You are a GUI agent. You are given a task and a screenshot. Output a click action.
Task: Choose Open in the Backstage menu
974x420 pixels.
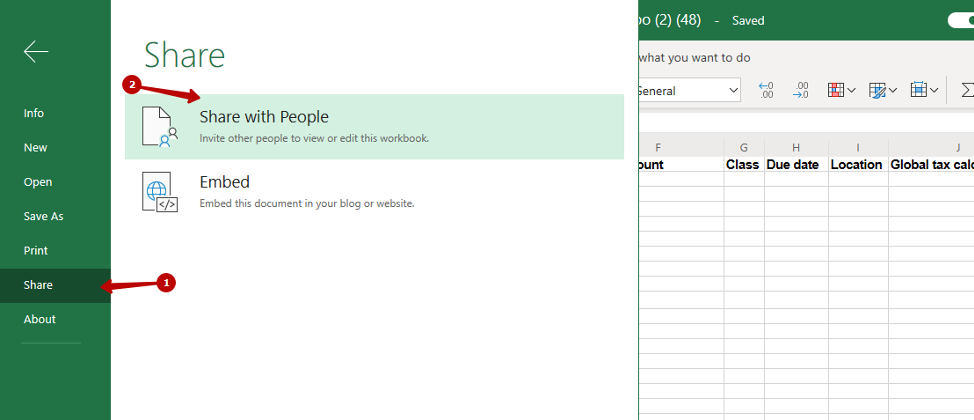point(38,182)
